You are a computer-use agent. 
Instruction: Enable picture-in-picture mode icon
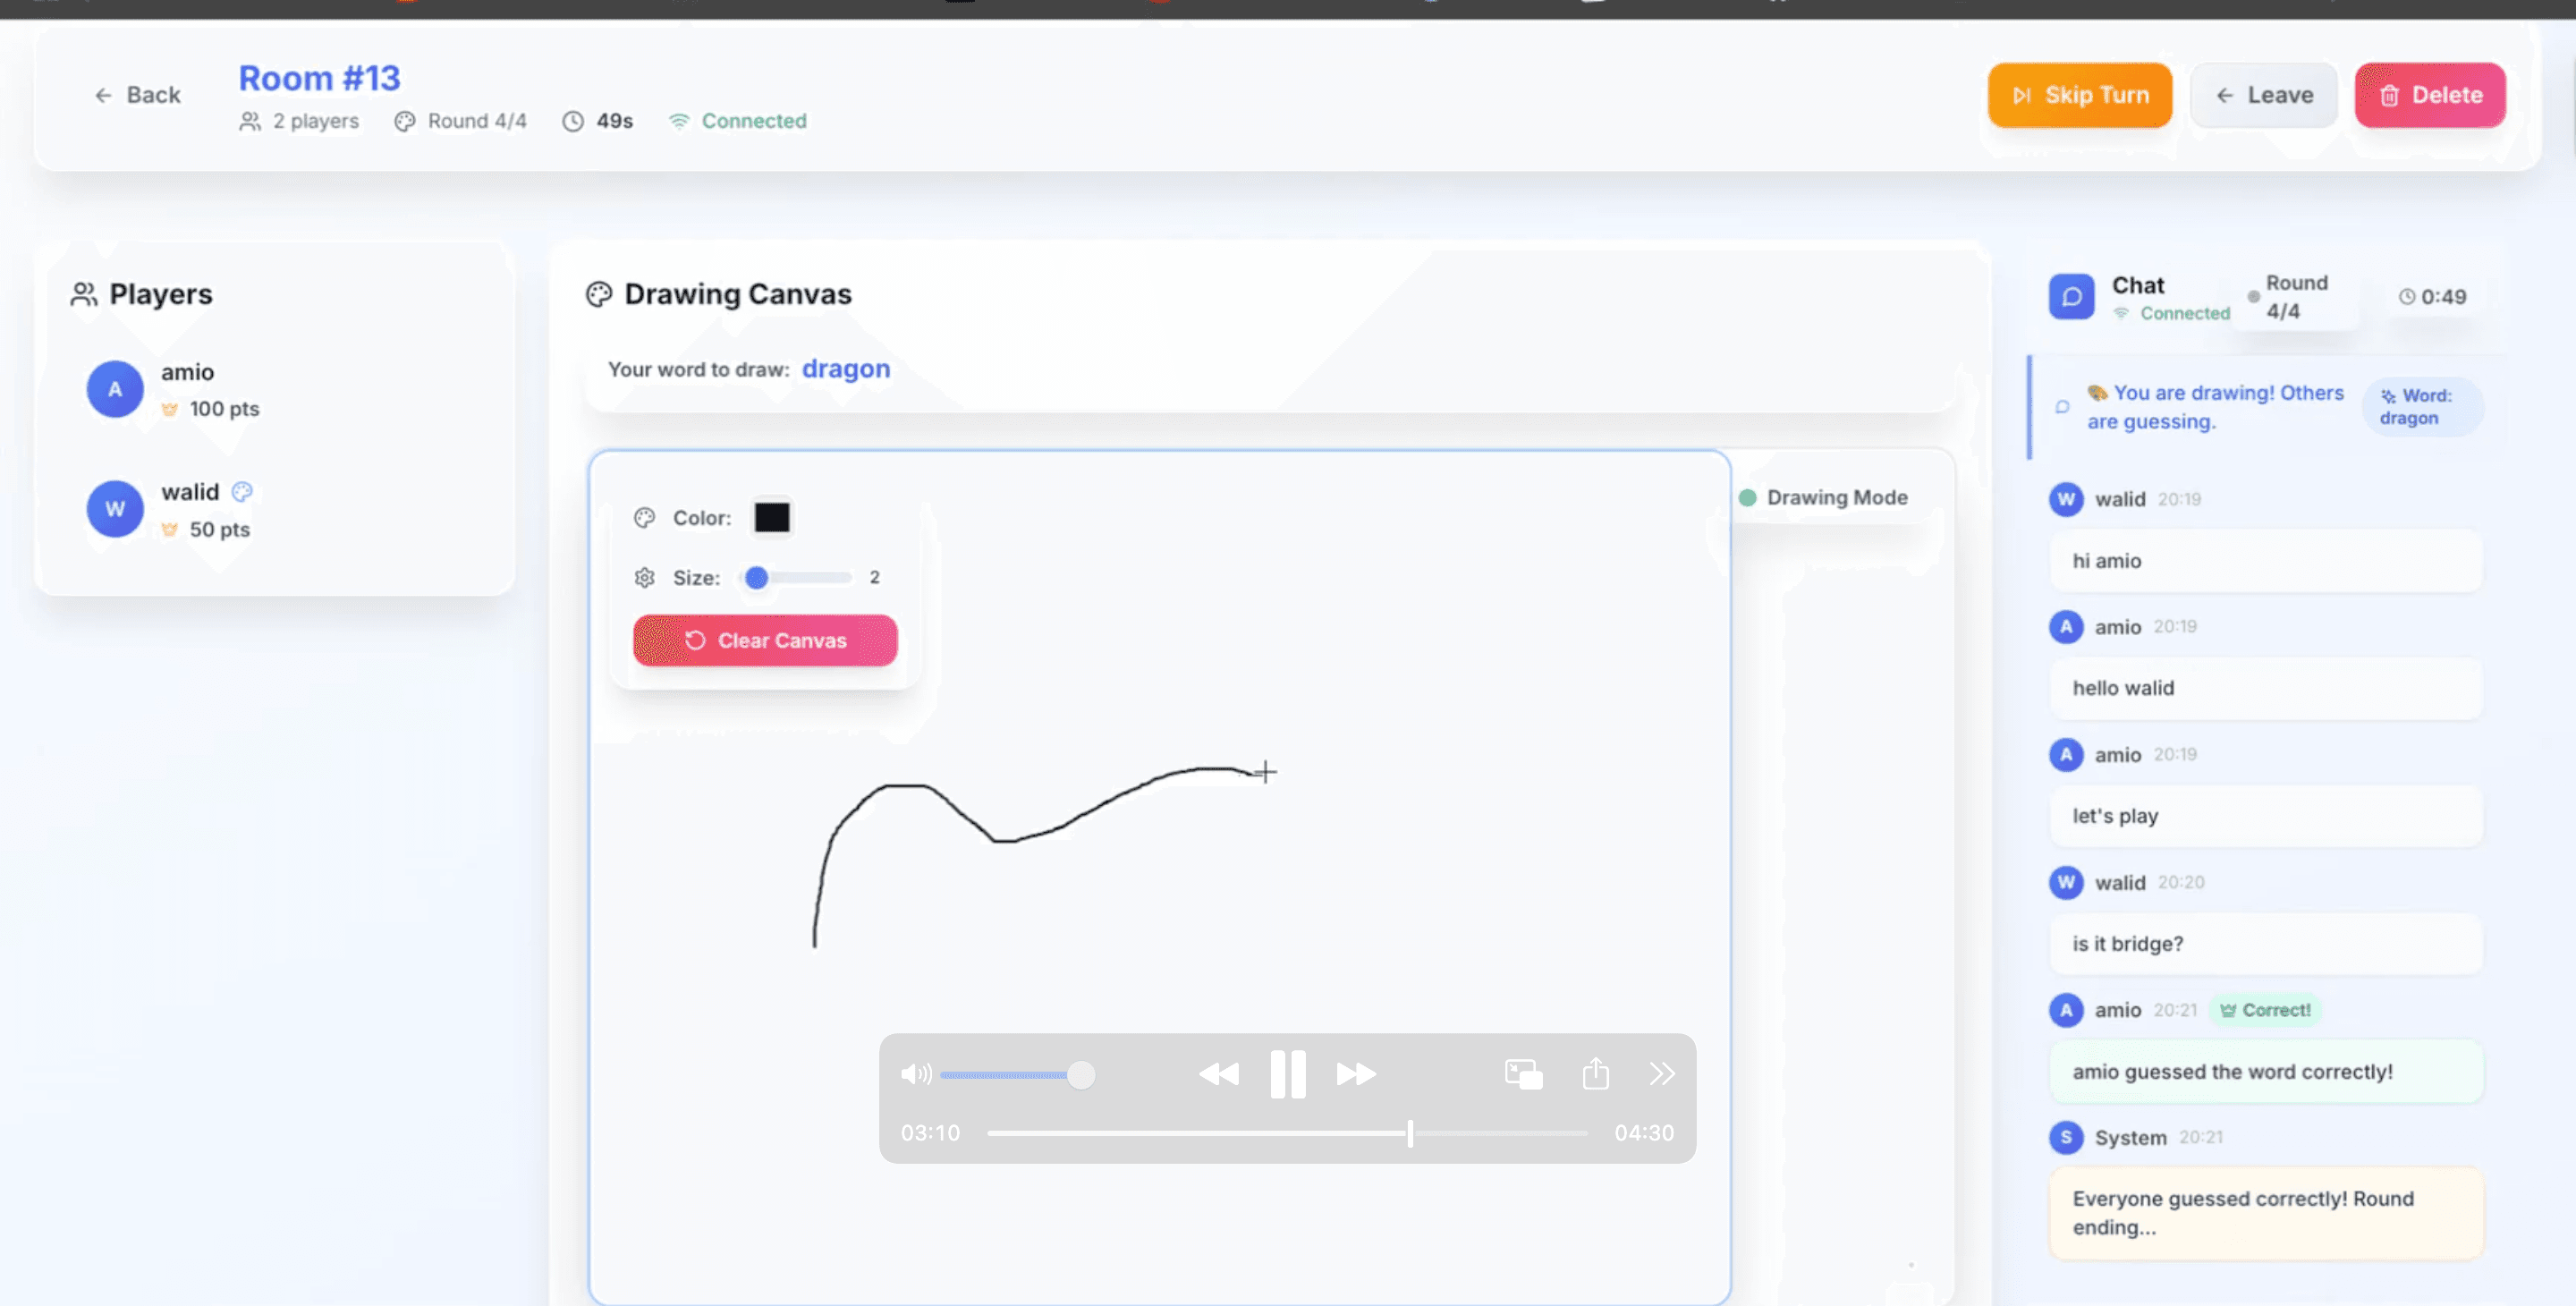pyautogui.click(x=1523, y=1074)
